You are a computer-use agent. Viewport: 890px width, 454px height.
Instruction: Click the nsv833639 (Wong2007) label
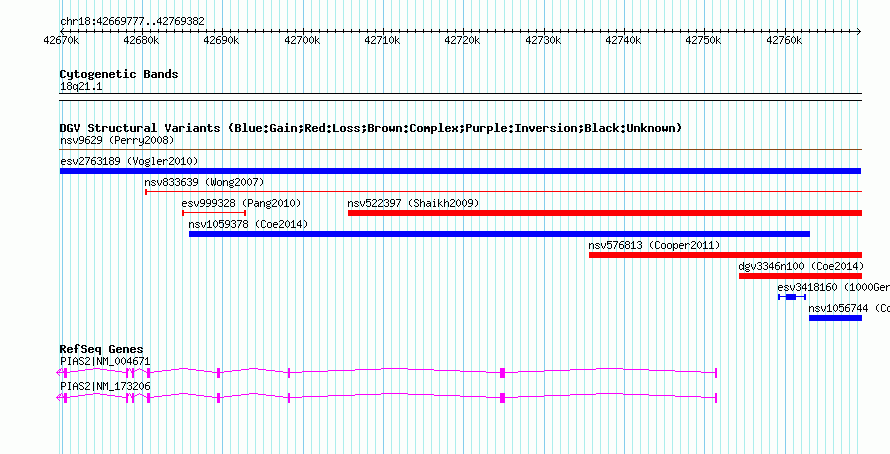coord(204,182)
